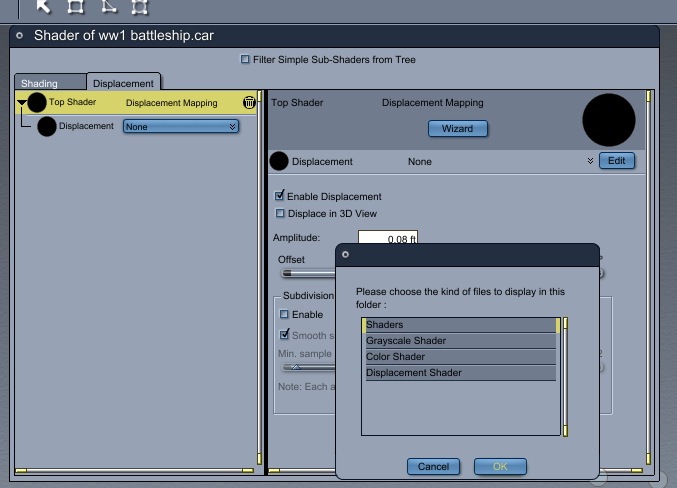The height and width of the screenshot is (488, 677).
Task: Toggle Filter Simple Sub-Shaders from Tree
Action: tap(246, 60)
